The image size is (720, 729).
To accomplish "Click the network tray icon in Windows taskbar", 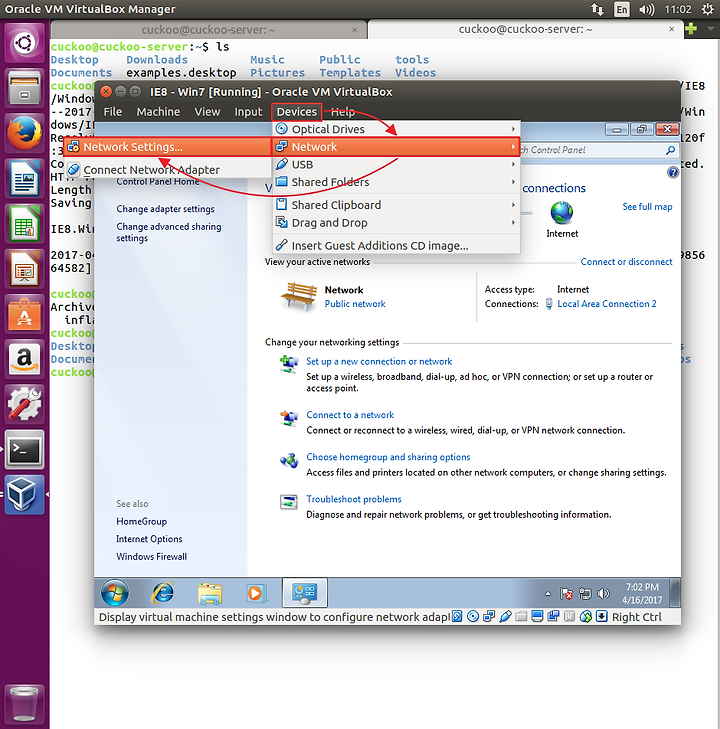I will [x=585, y=594].
